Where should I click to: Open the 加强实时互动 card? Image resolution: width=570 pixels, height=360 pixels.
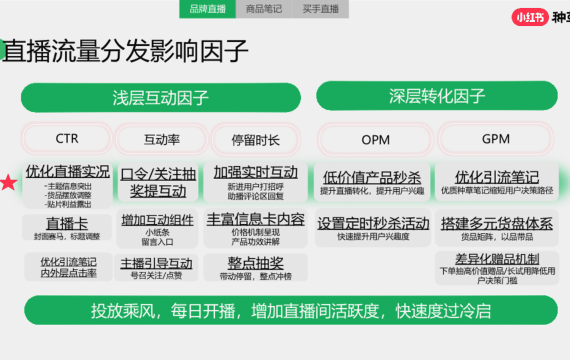[256, 182]
